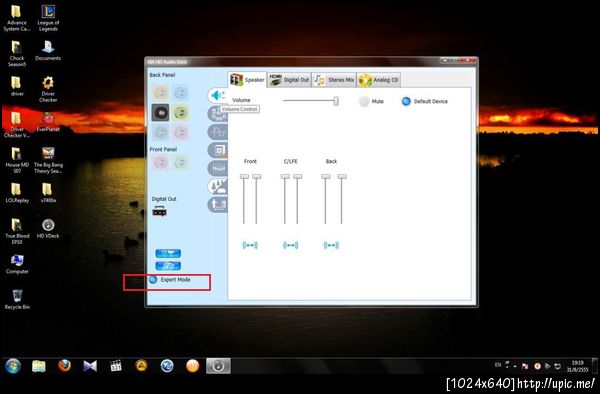Launch Firefox from the taskbar
The height and width of the screenshot is (394, 600).
(x=64, y=366)
